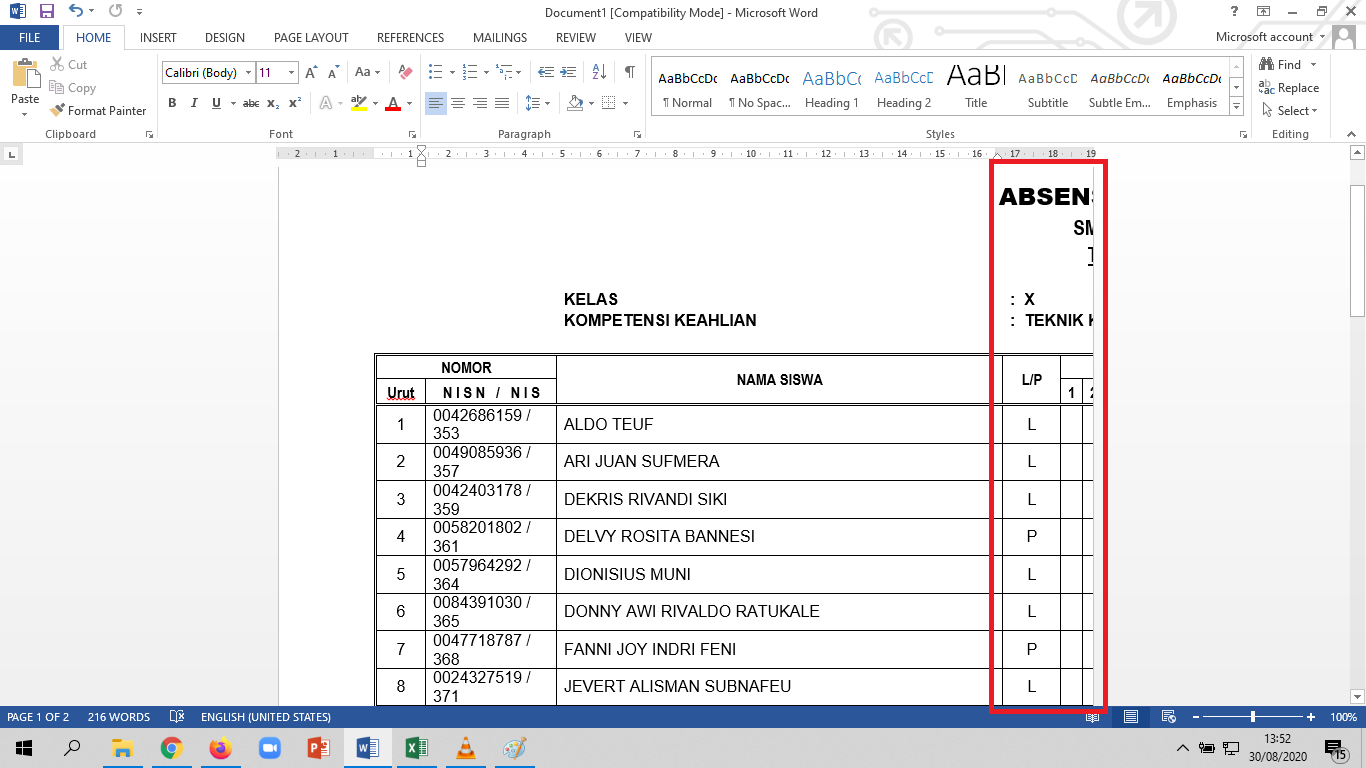Open the font name dropdown
Screen dimensions: 1366x768
[x=248, y=72]
